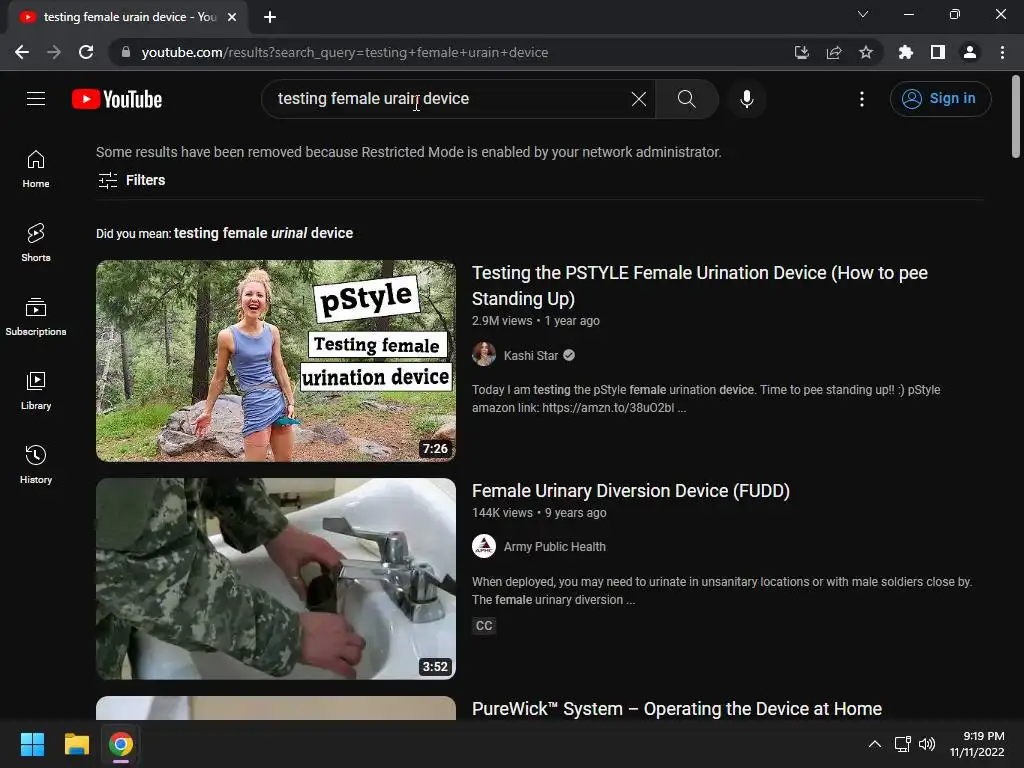This screenshot has height=768, width=1024.
Task: Bookmark this page with star icon
Action: (865, 52)
